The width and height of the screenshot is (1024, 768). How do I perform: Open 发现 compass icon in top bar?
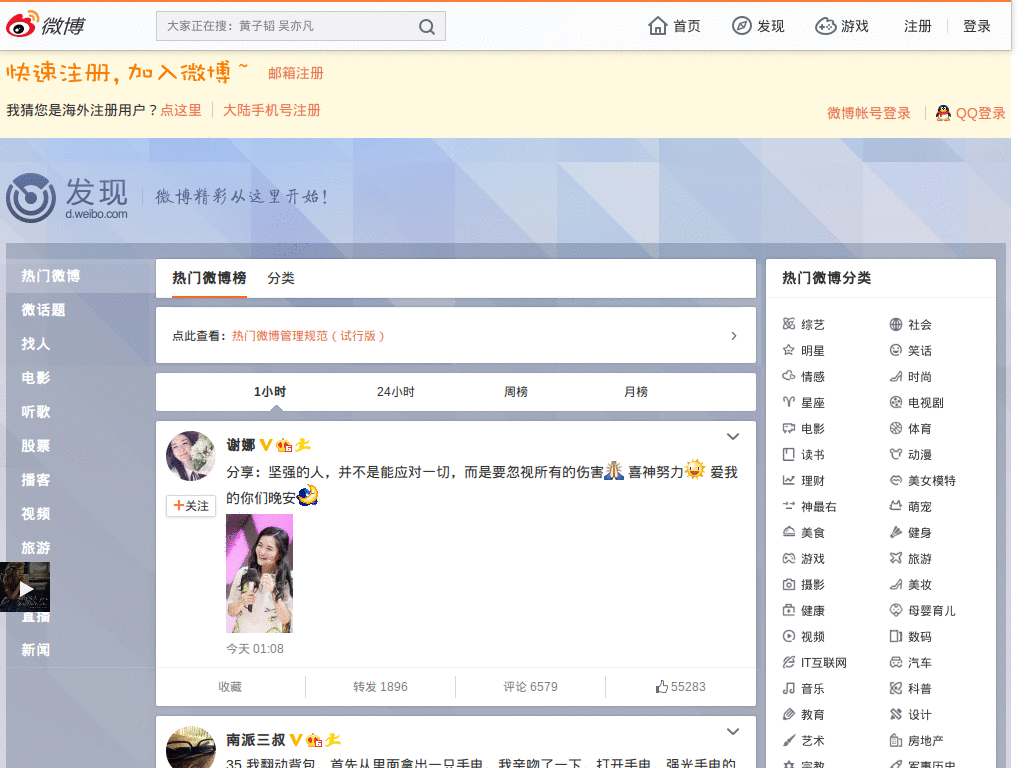tap(741, 26)
